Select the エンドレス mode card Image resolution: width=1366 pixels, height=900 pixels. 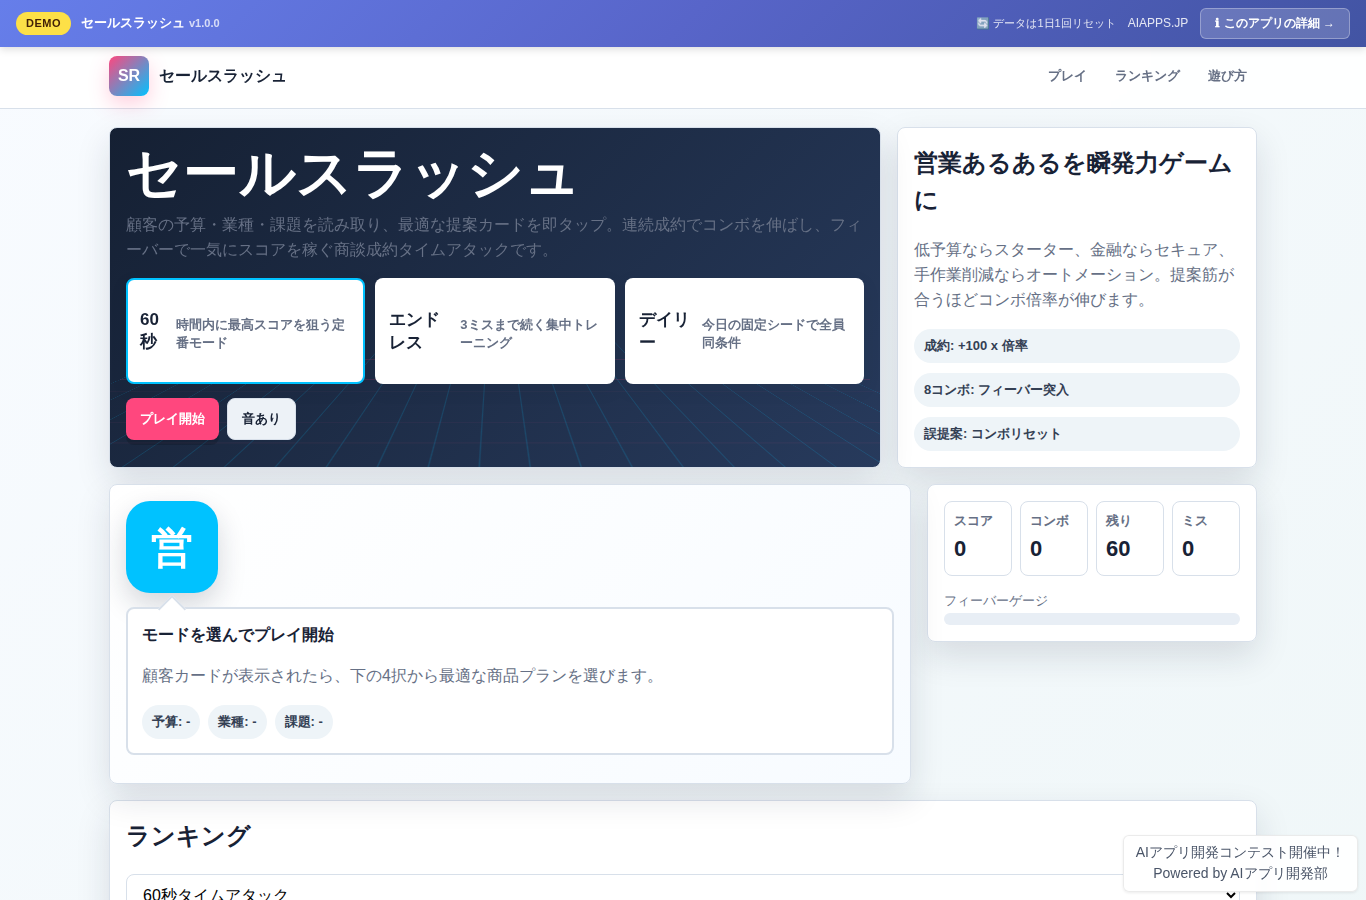pos(495,331)
